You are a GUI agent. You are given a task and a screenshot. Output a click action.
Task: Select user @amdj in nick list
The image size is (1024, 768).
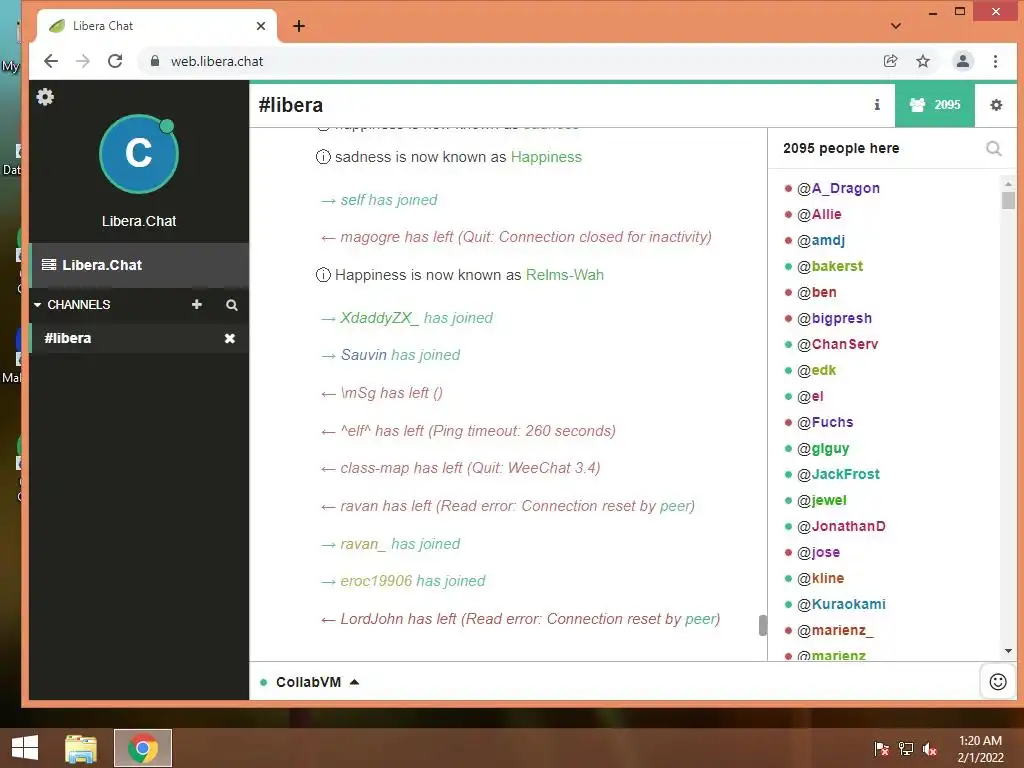click(x=821, y=240)
